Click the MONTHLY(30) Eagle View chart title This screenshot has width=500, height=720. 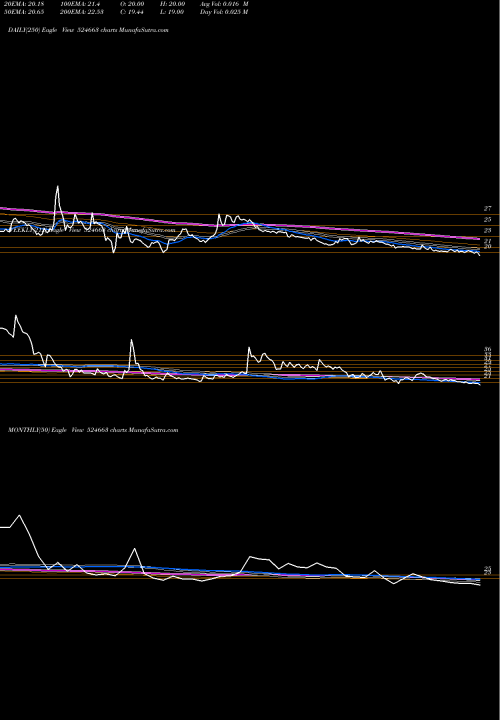(x=93, y=430)
